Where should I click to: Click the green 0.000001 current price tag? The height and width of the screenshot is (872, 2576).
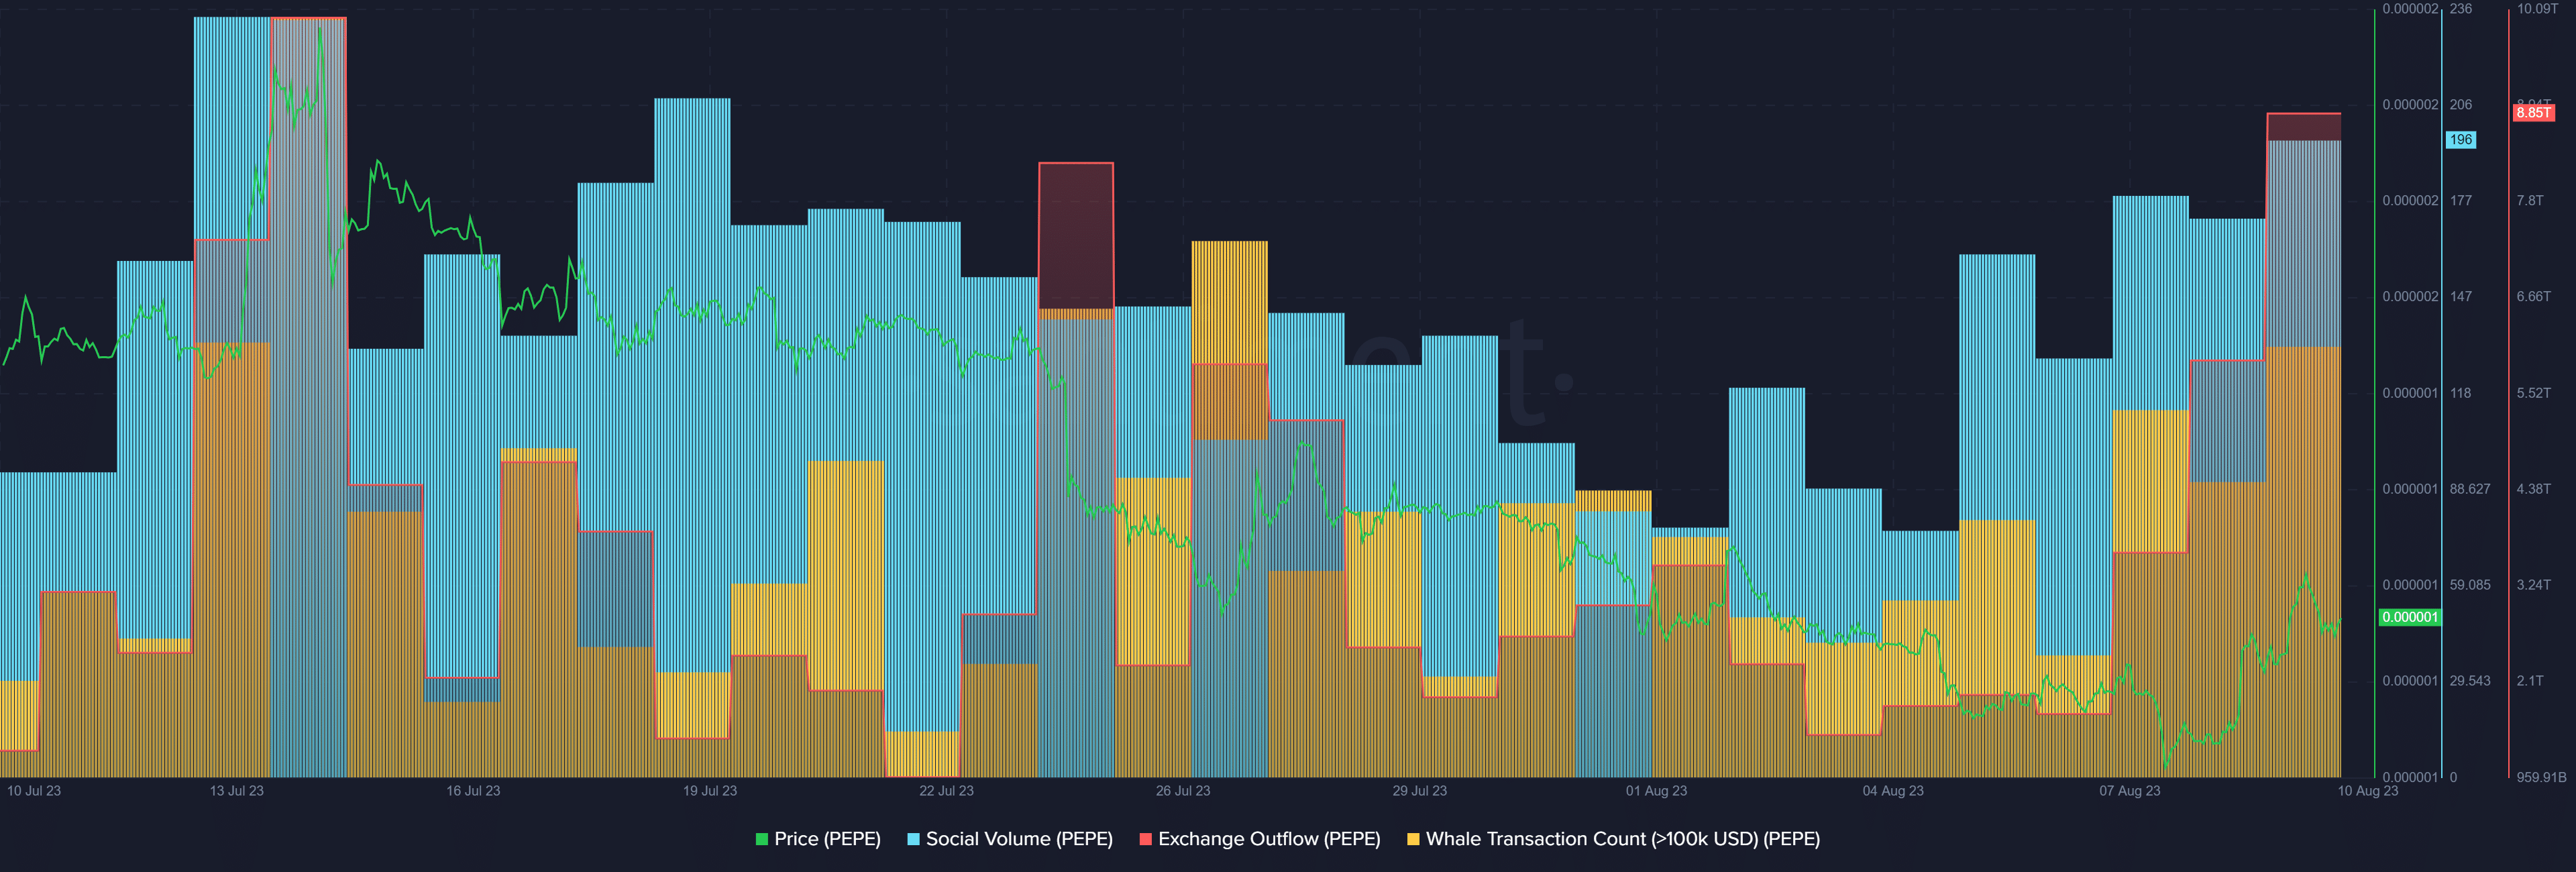pos(2410,617)
